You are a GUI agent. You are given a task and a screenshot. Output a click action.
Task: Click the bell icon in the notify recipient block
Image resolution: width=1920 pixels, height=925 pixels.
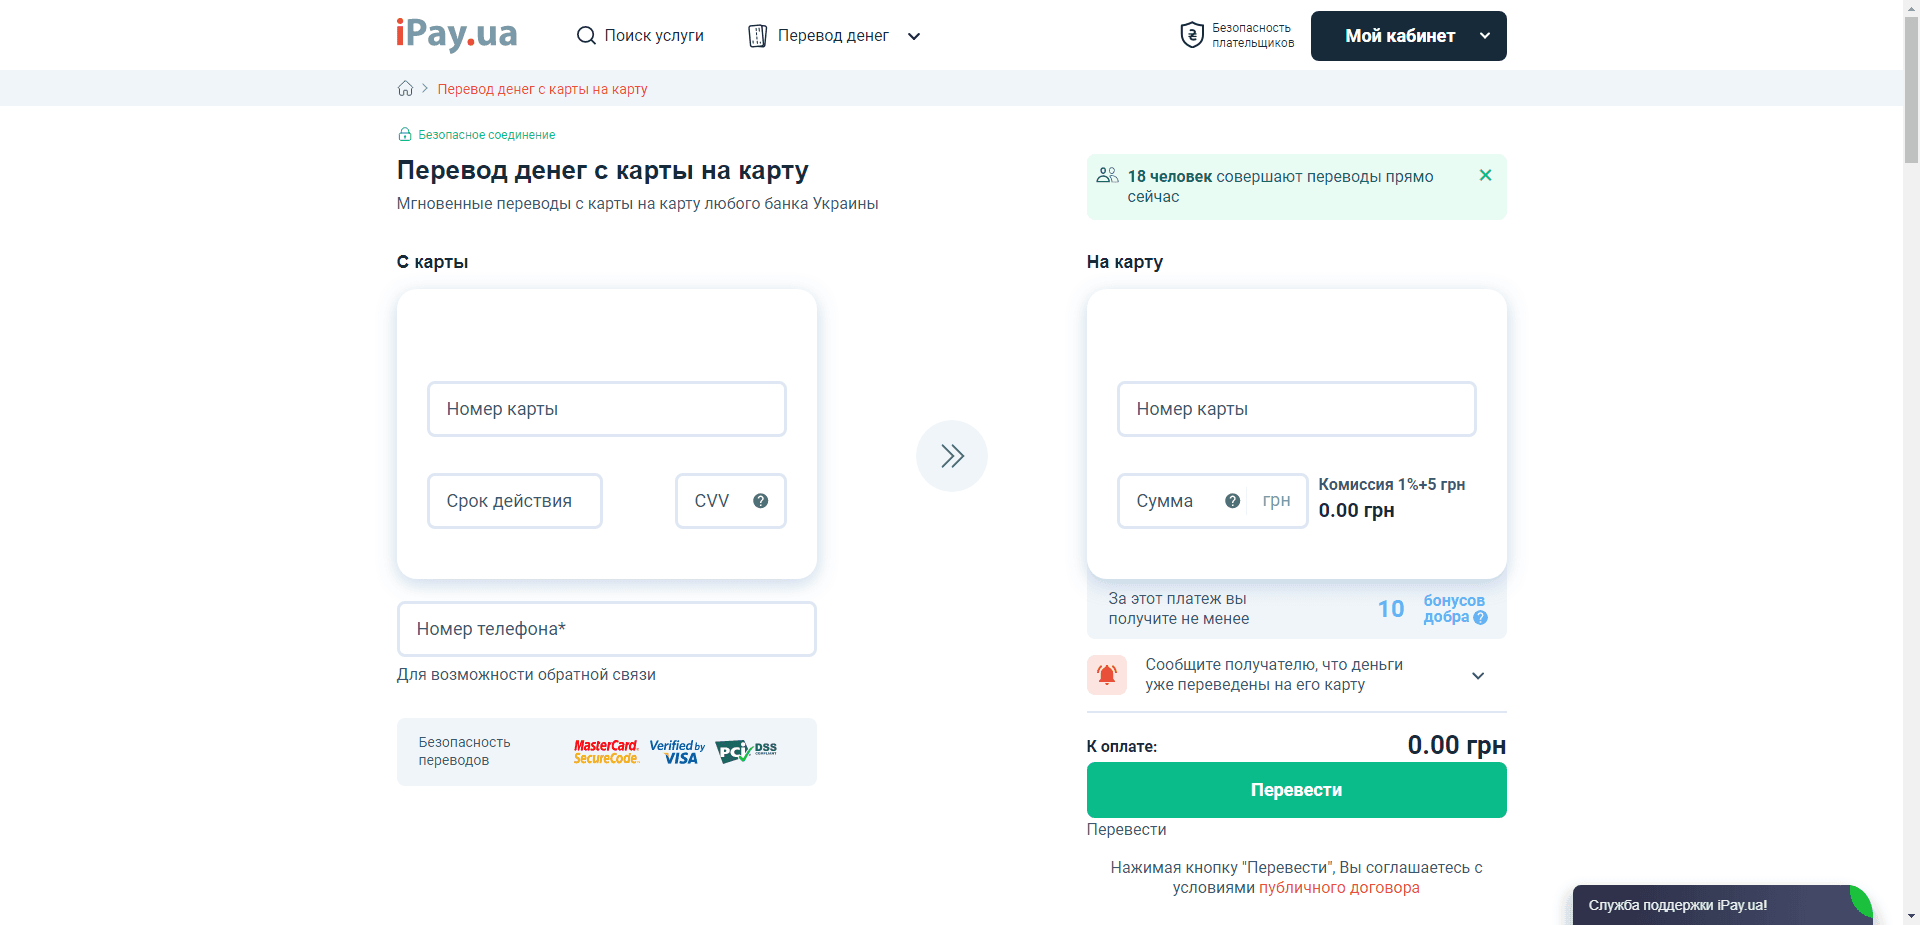tap(1107, 675)
